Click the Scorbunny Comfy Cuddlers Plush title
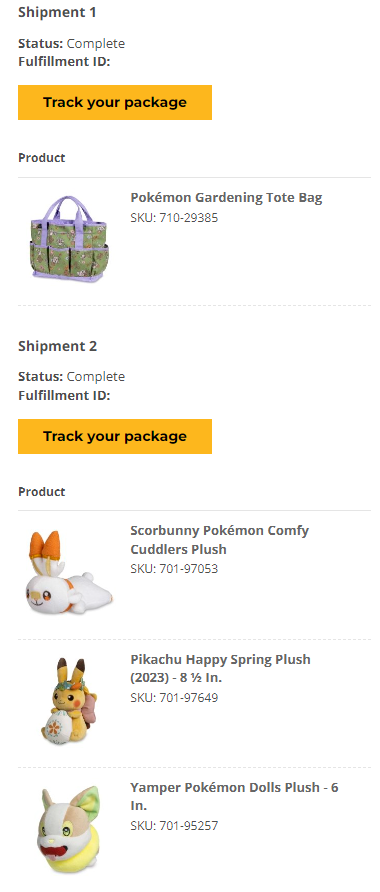 pyautogui.click(x=220, y=540)
